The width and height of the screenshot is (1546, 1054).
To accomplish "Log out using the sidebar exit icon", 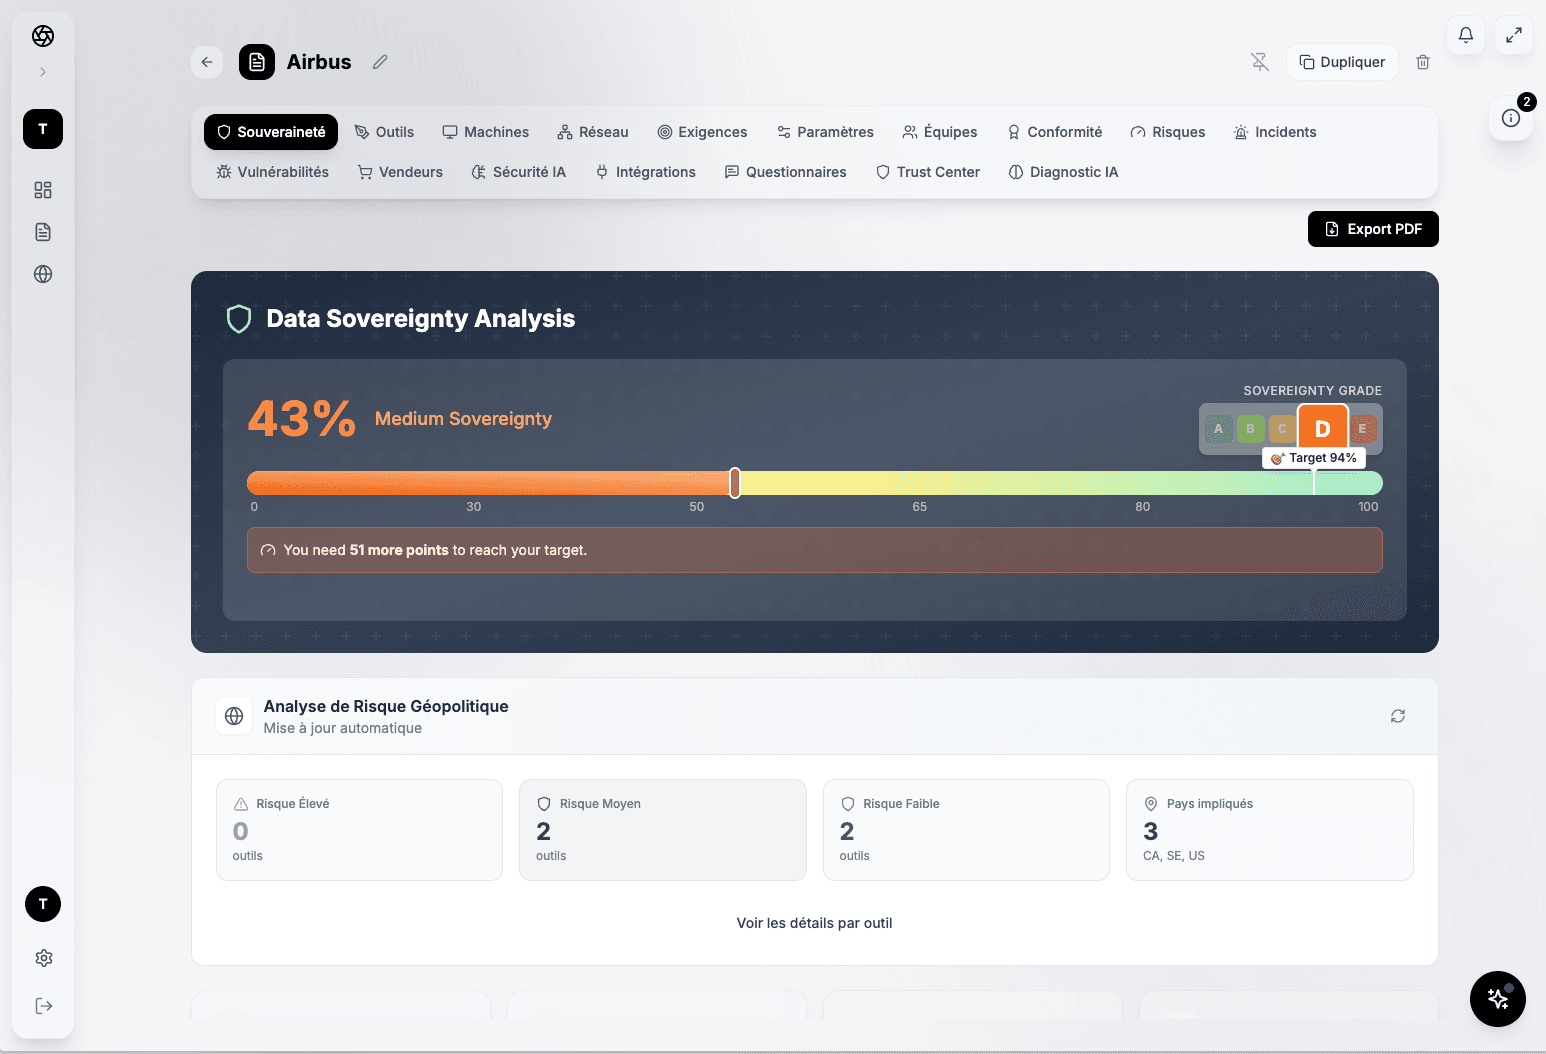I will tap(43, 1005).
